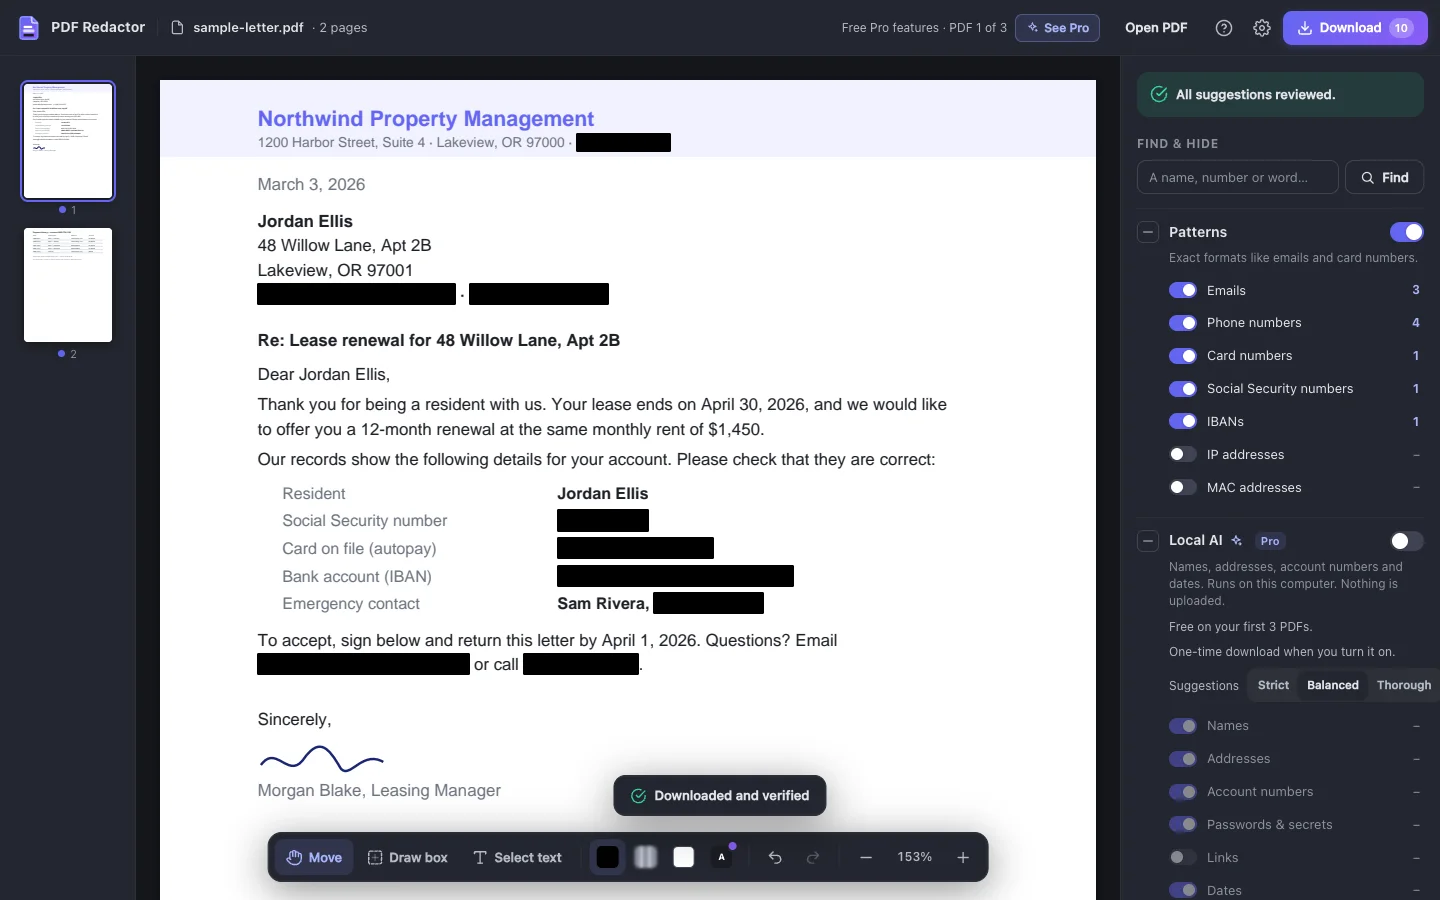Screen dimensions: 1440x900
Task: Click Open PDF
Action: point(1156,28)
